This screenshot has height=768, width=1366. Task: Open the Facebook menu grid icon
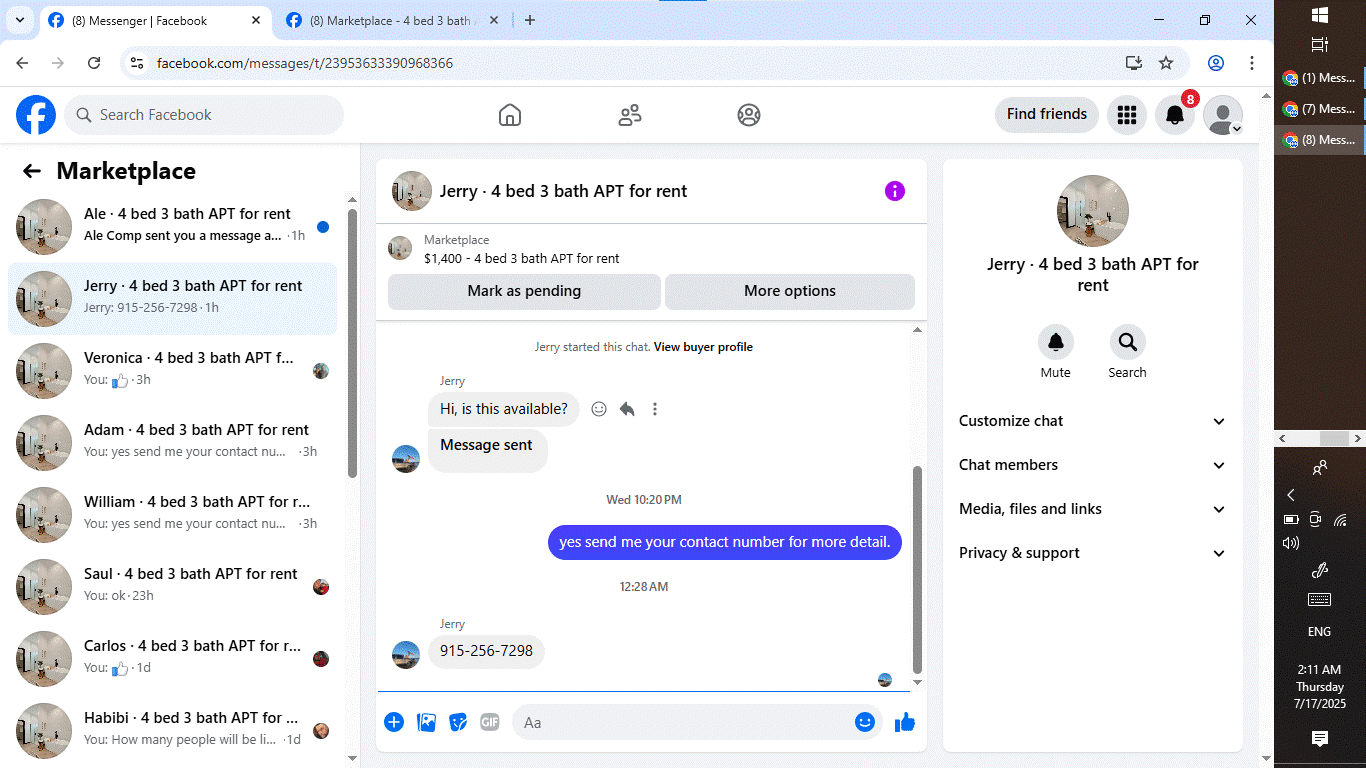(1127, 115)
